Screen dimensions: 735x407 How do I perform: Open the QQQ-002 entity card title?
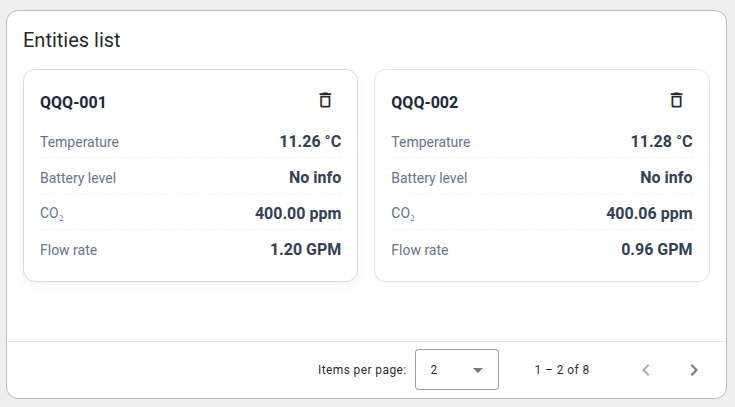(x=424, y=102)
